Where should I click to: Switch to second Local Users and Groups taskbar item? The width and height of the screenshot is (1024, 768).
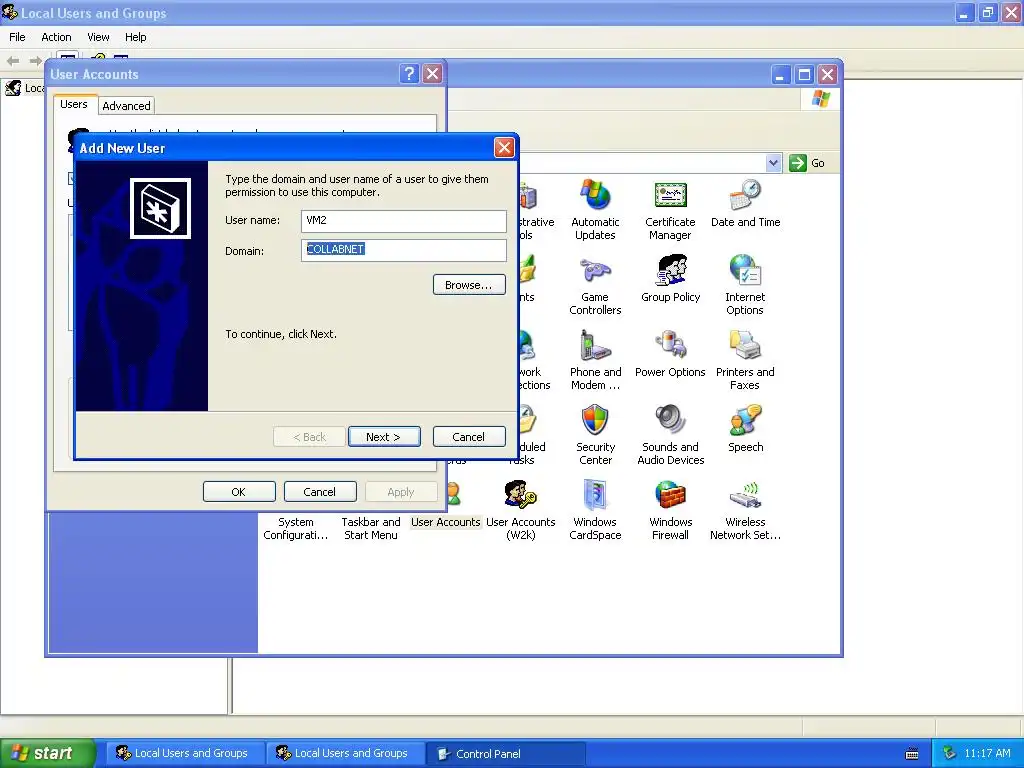(x=343, y=754)
